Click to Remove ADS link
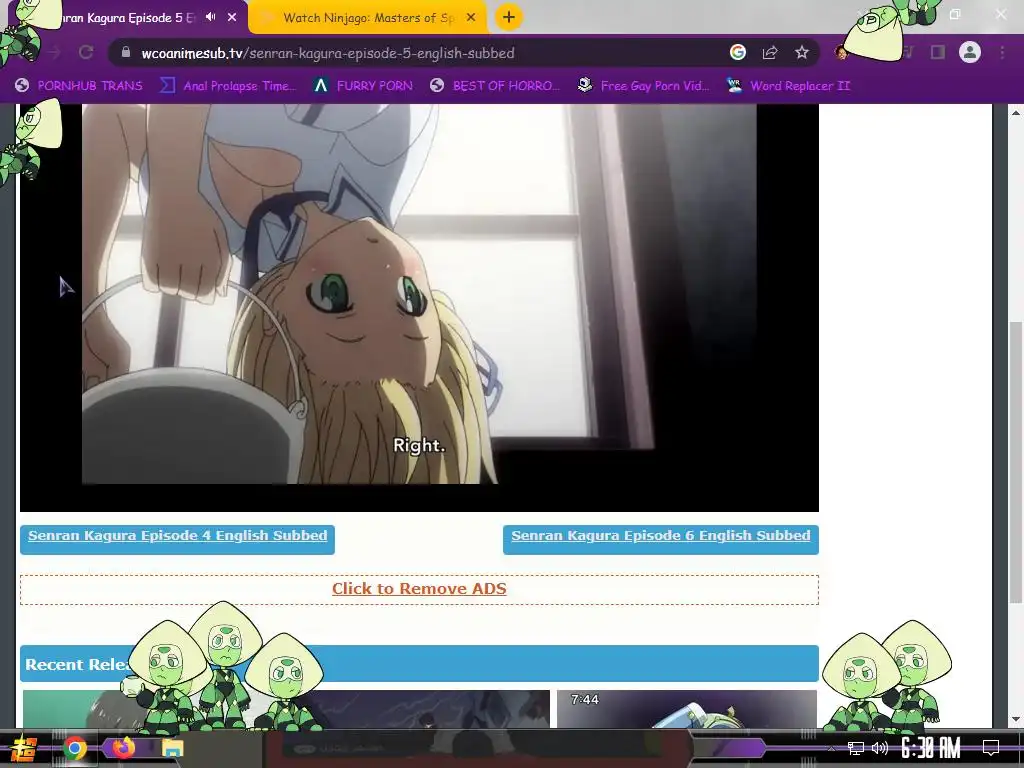Image resolution: width=1024 pixels, height=768 pixels. [419, 588]
